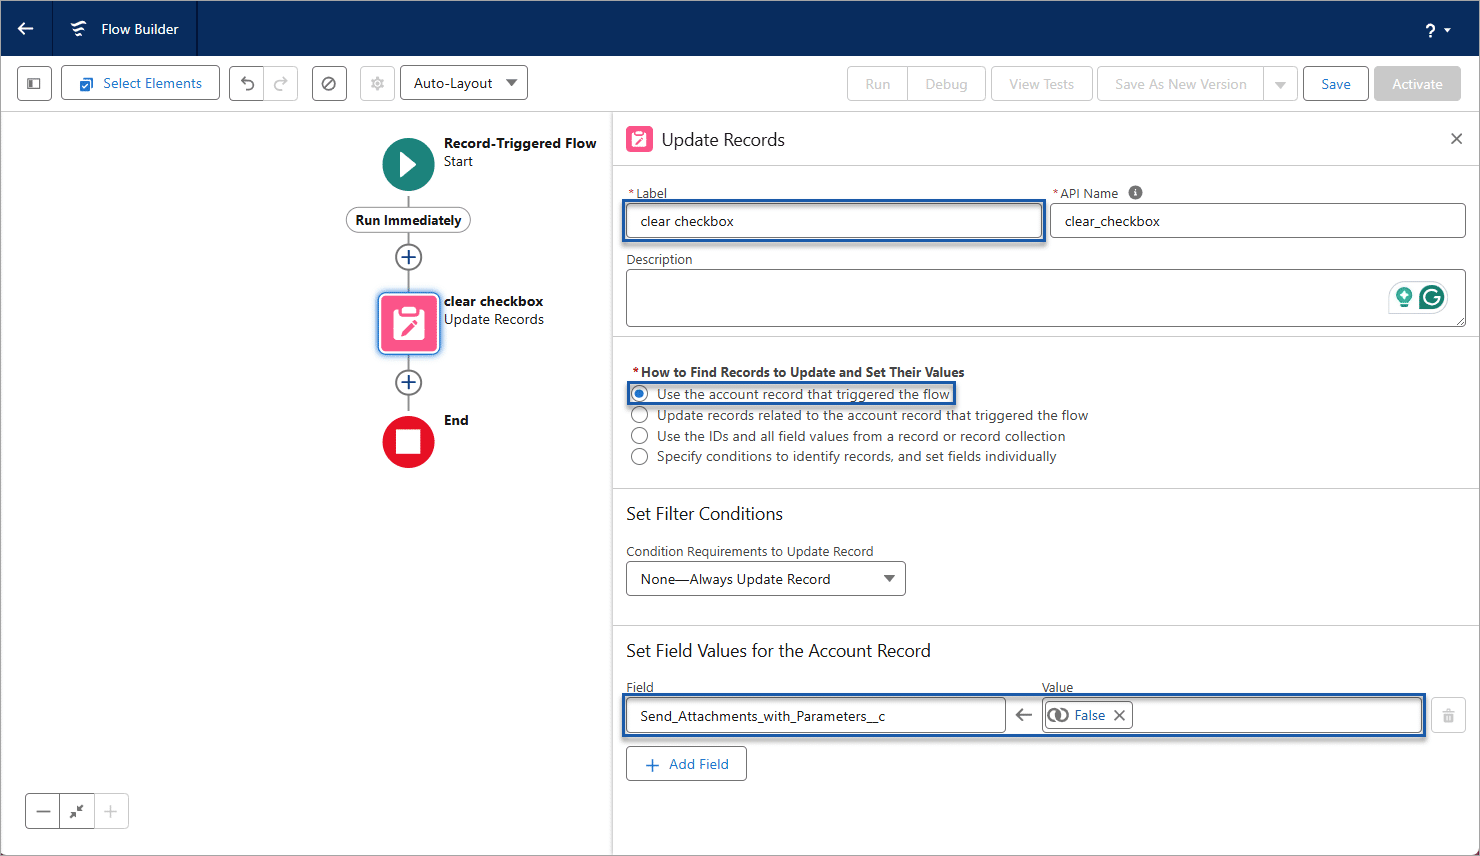Select Use the account record that triggered the flow
This screenshot has height=856, width=1480.
pos(640,394)
